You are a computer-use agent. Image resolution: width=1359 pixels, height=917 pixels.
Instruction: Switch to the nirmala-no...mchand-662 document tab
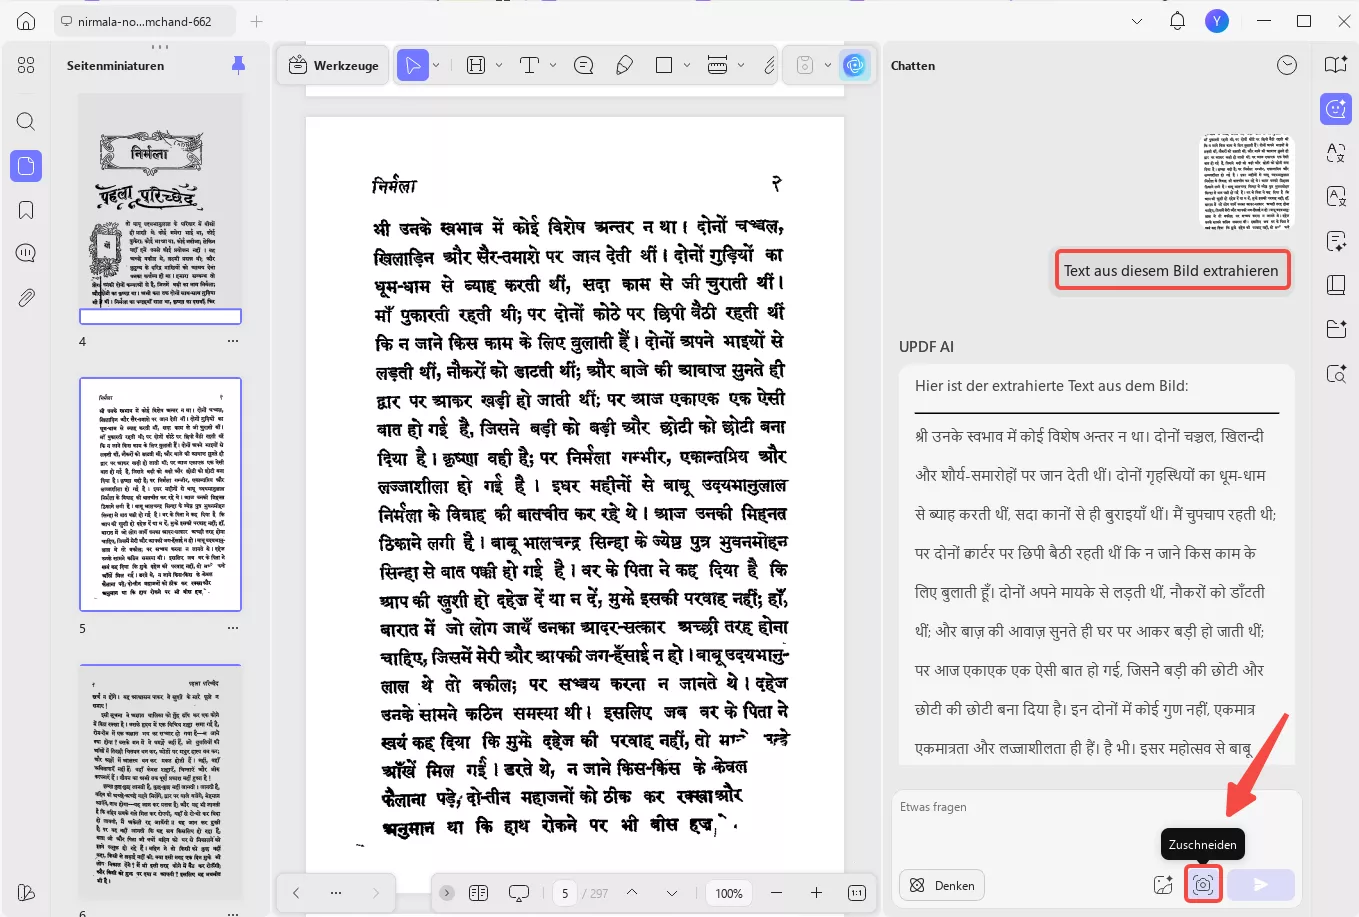(146, 21)
